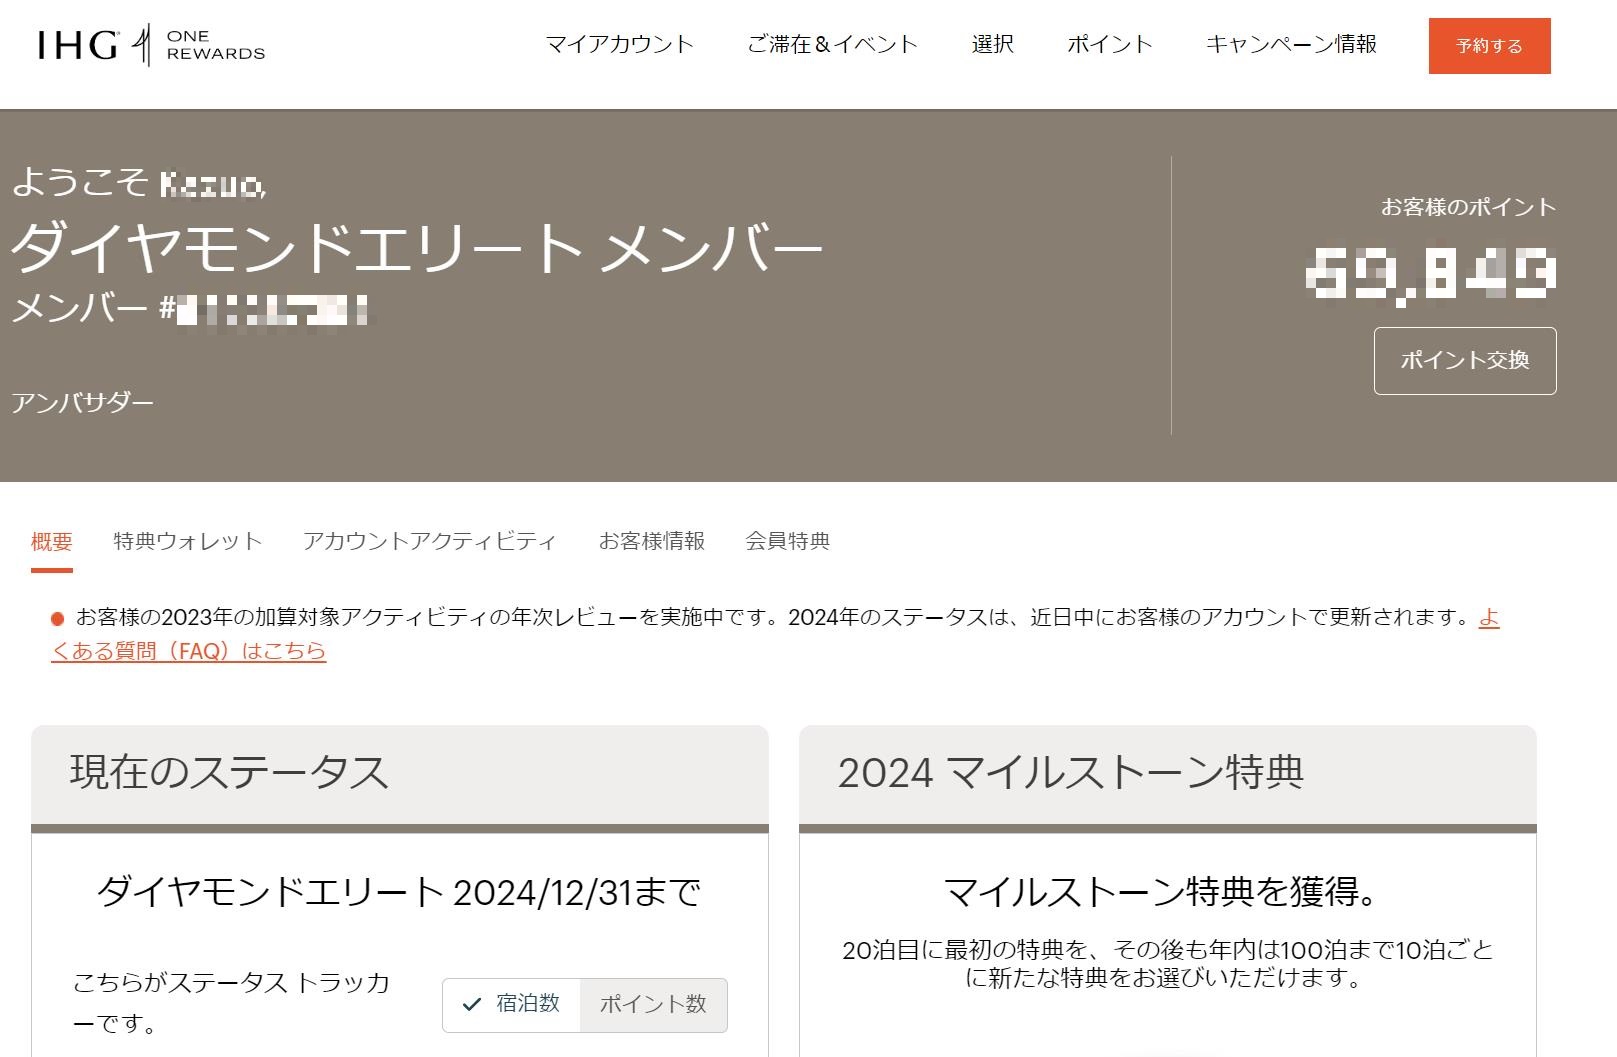Select the 概要 tab

[52, 542]
